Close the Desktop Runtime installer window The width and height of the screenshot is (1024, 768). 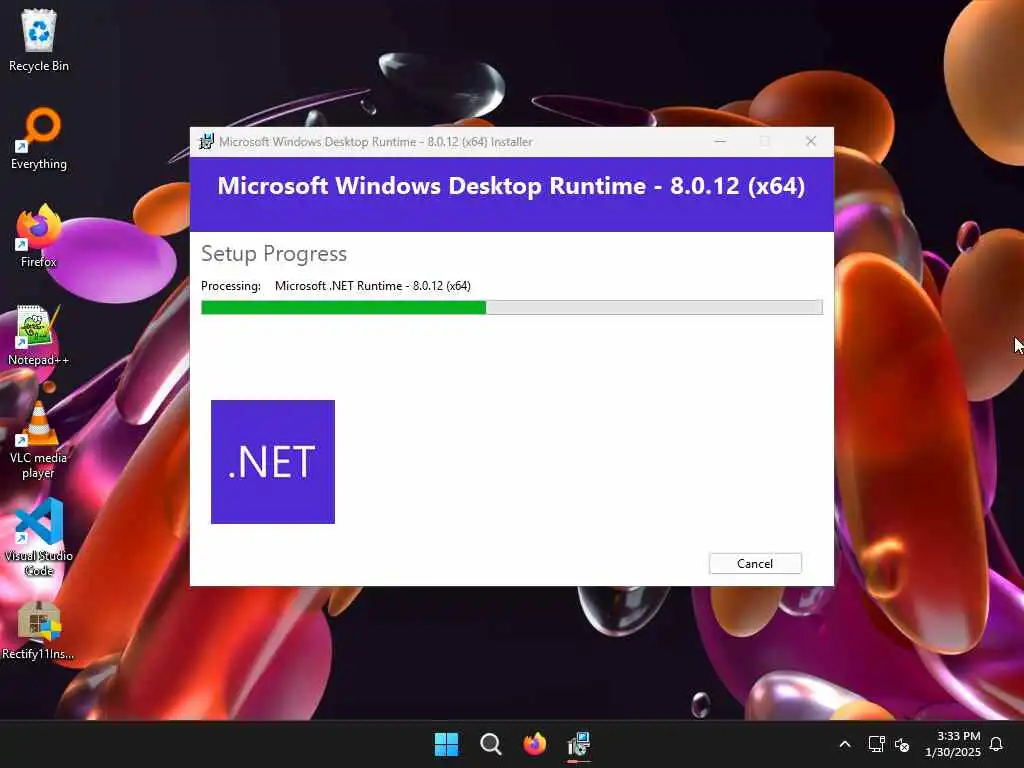(x=810, y=142)
